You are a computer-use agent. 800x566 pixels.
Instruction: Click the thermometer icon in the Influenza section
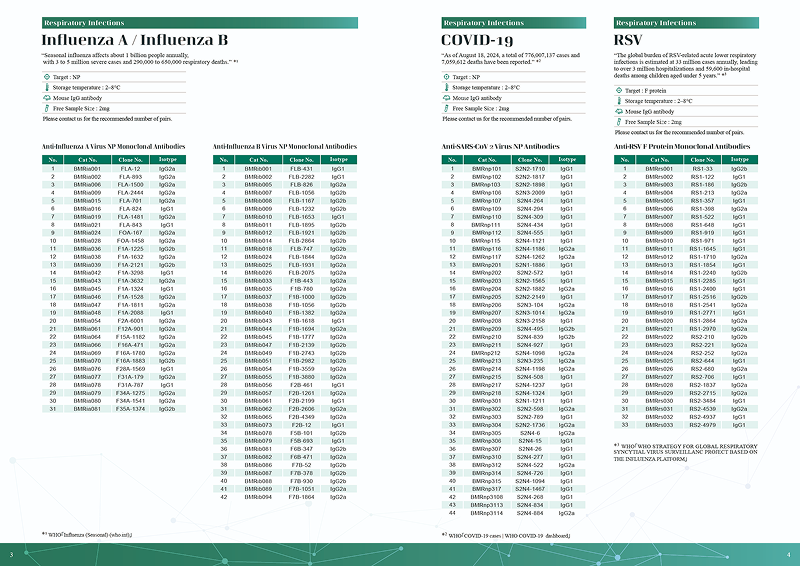tap(47, 87)
